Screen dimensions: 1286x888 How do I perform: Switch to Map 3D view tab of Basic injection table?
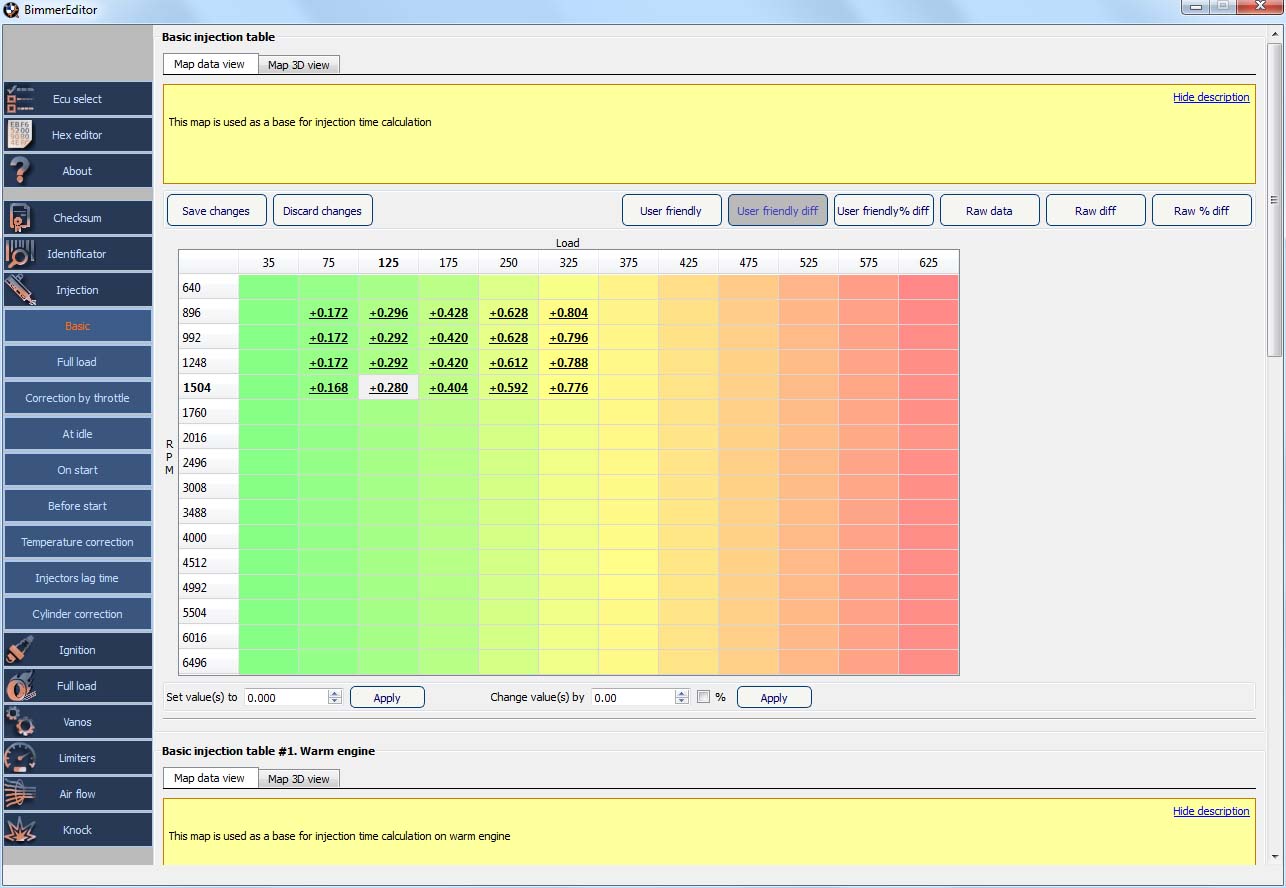click(298, 65)
